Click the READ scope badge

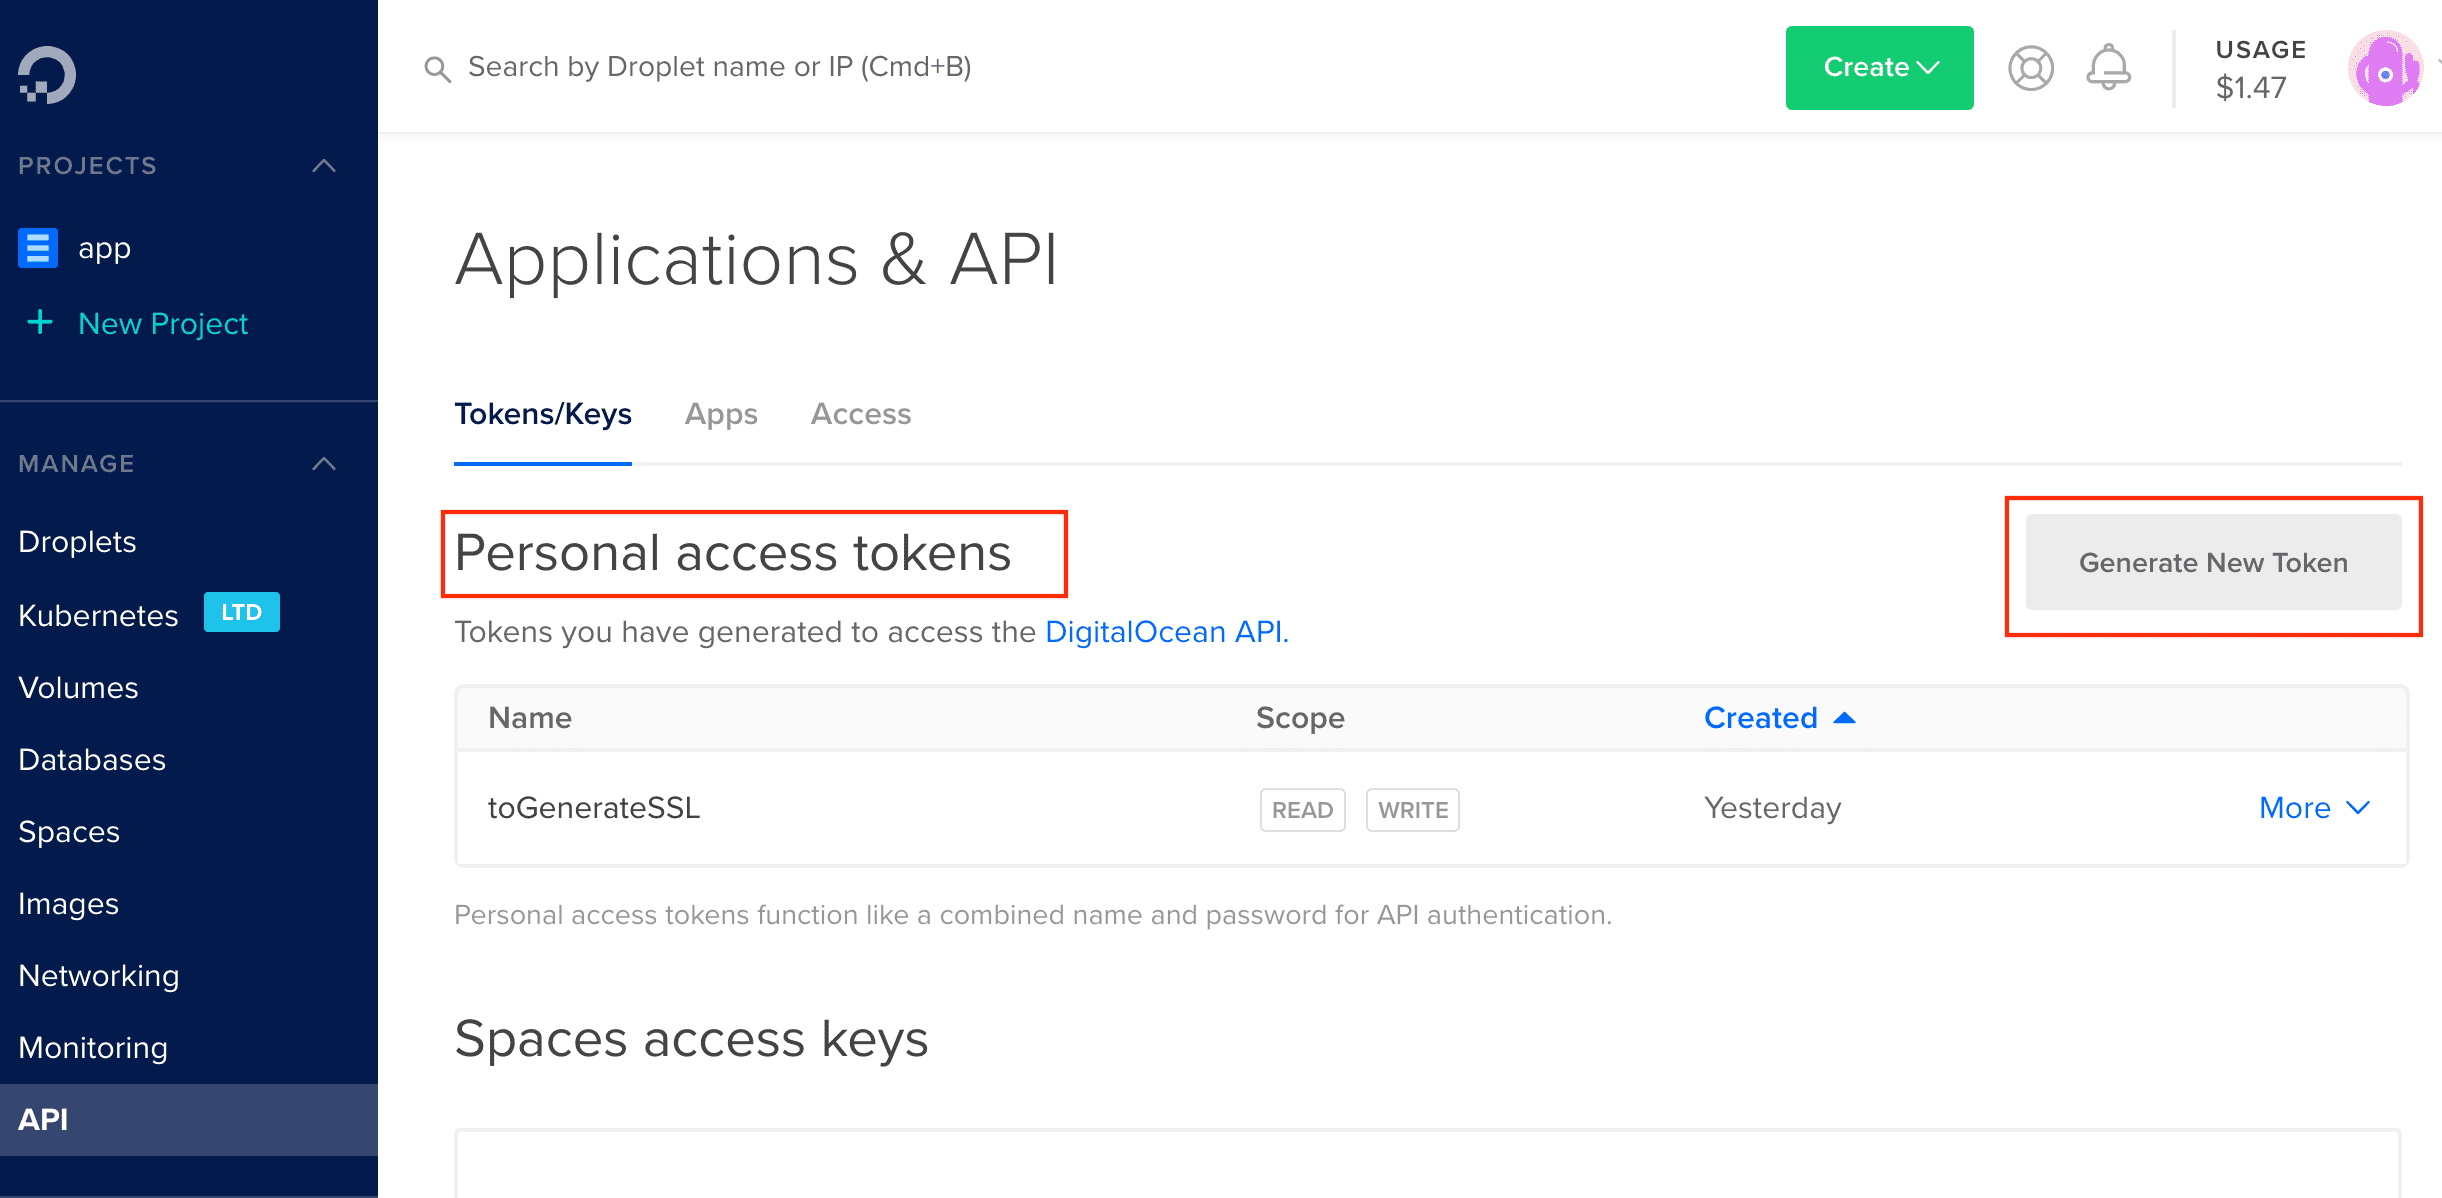[x=1303, y=810]
